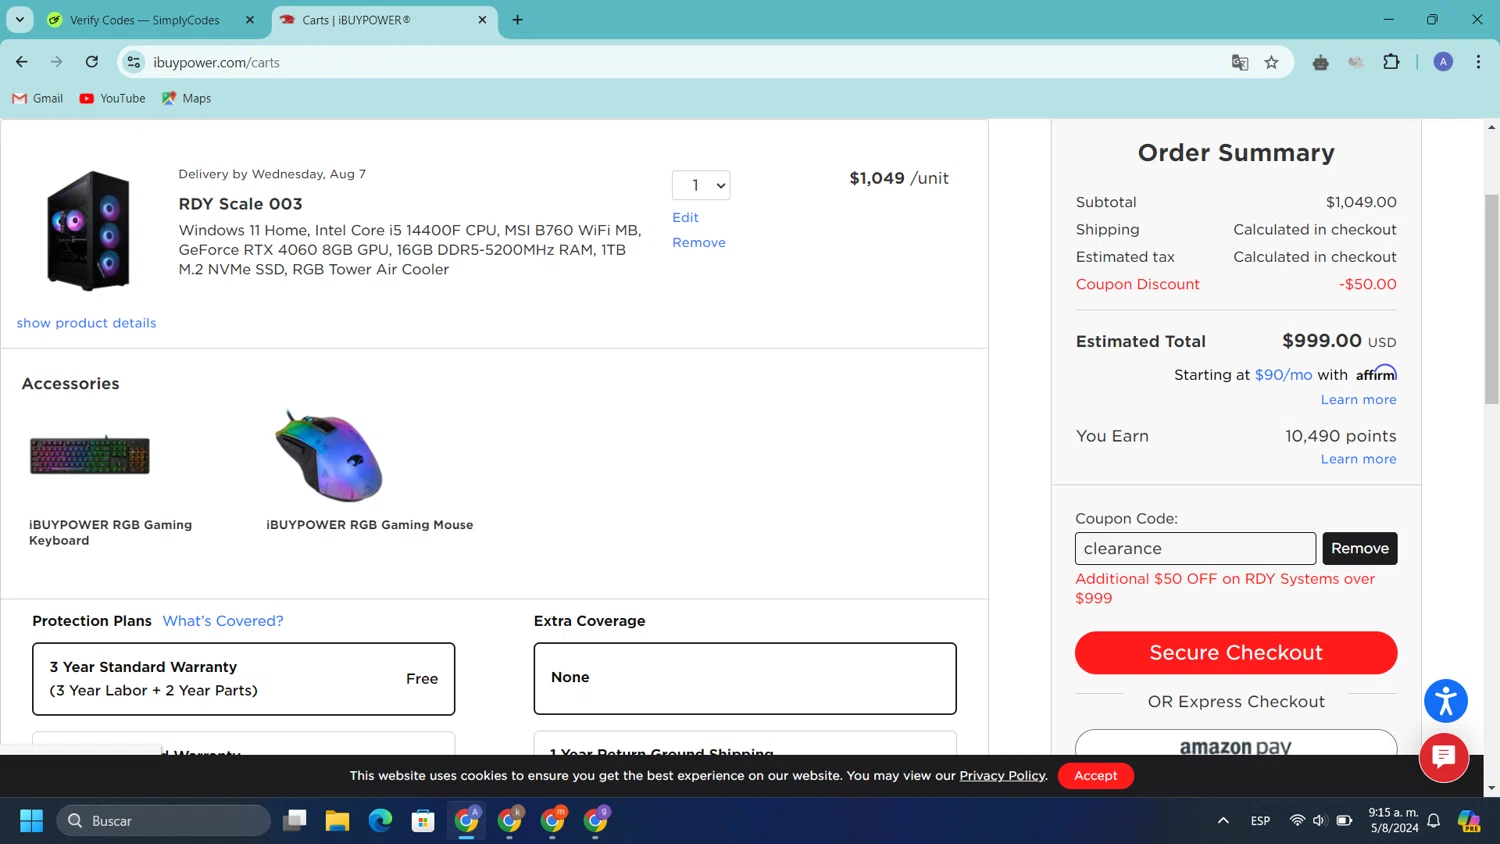Go back to previous page
Screen dimensions: 1500x844
22,62
